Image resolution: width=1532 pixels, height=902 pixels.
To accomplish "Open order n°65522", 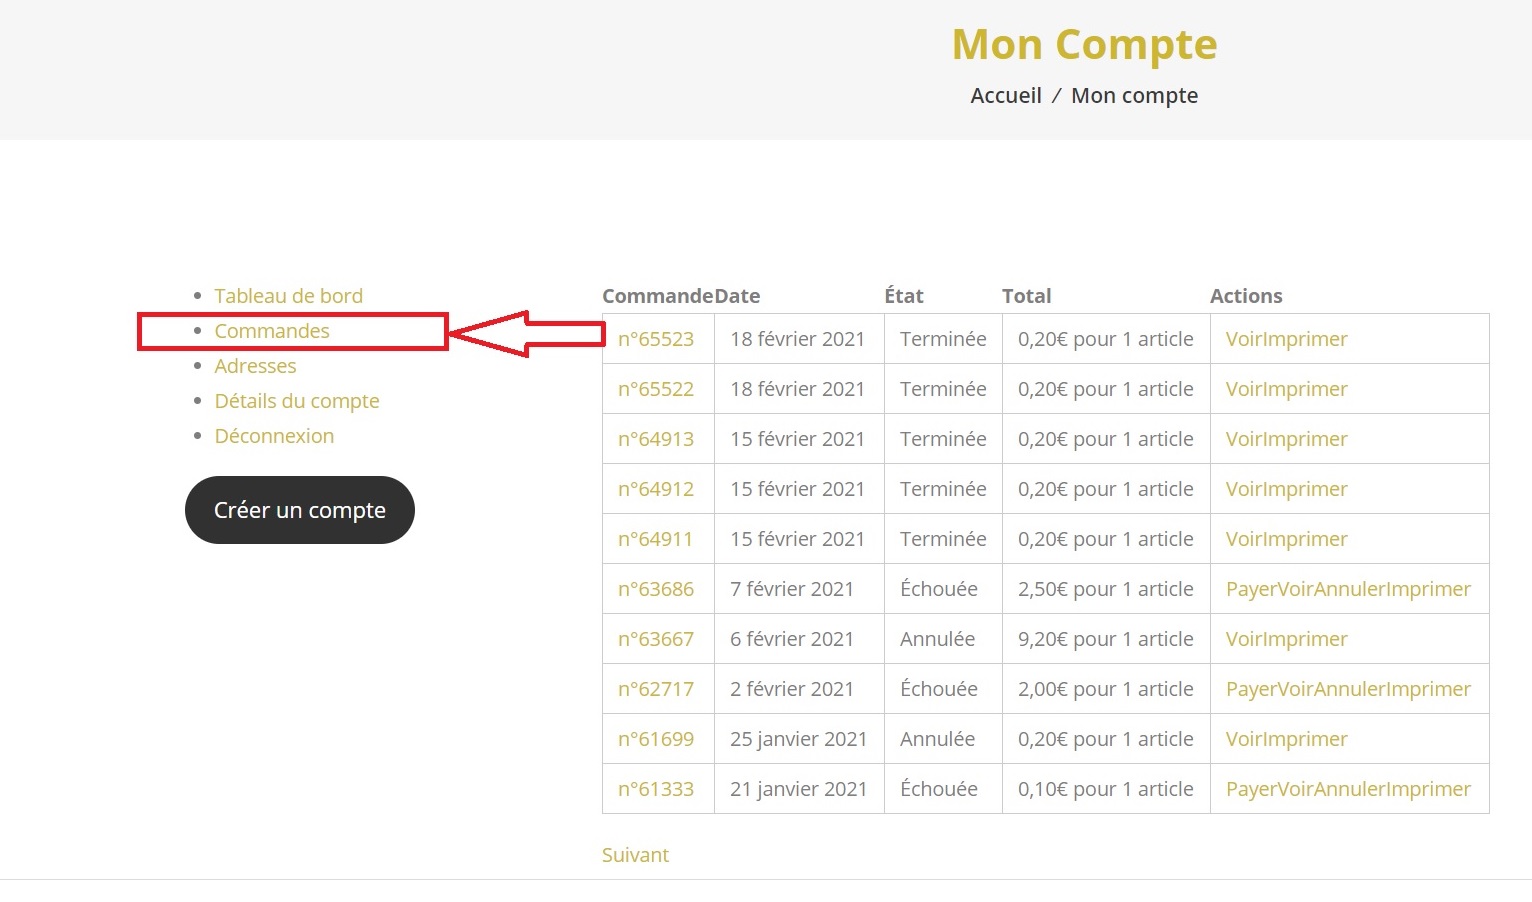I will point(655,389).
